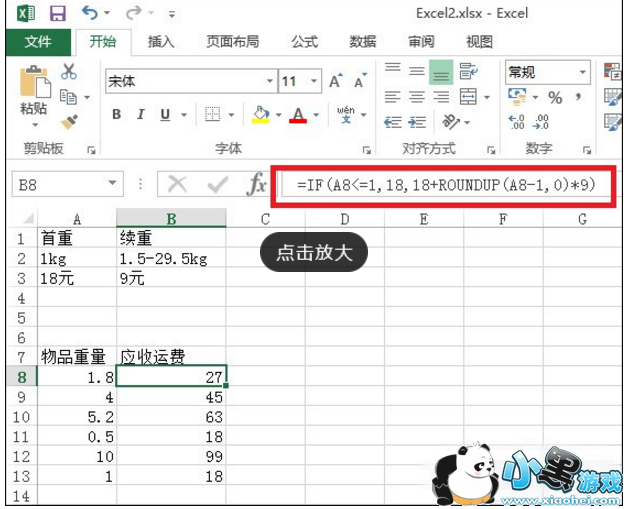624x509 pixels.
Task: Click the formula bar with IF formula
Action: tap(446, 185)
